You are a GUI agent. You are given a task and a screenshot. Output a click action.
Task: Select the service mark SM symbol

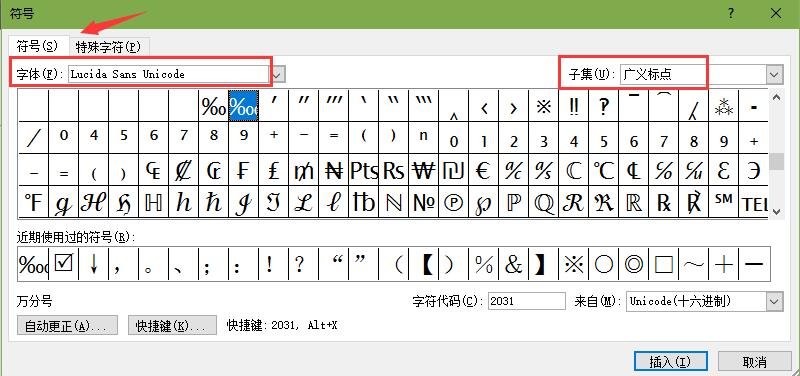pos(723,203)
